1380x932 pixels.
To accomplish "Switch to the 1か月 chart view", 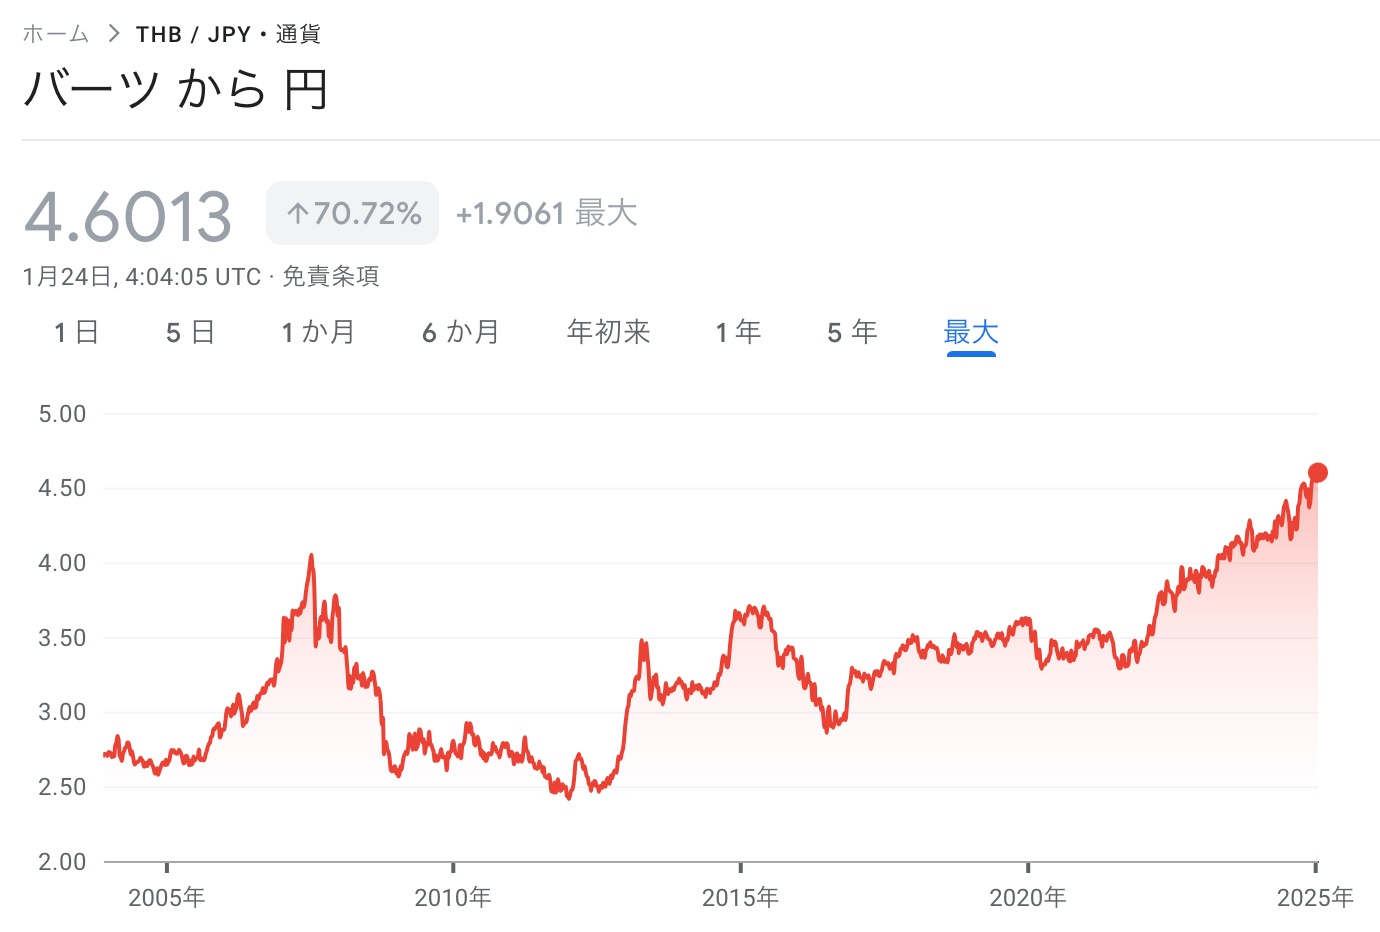I will [x=320, y=332].
